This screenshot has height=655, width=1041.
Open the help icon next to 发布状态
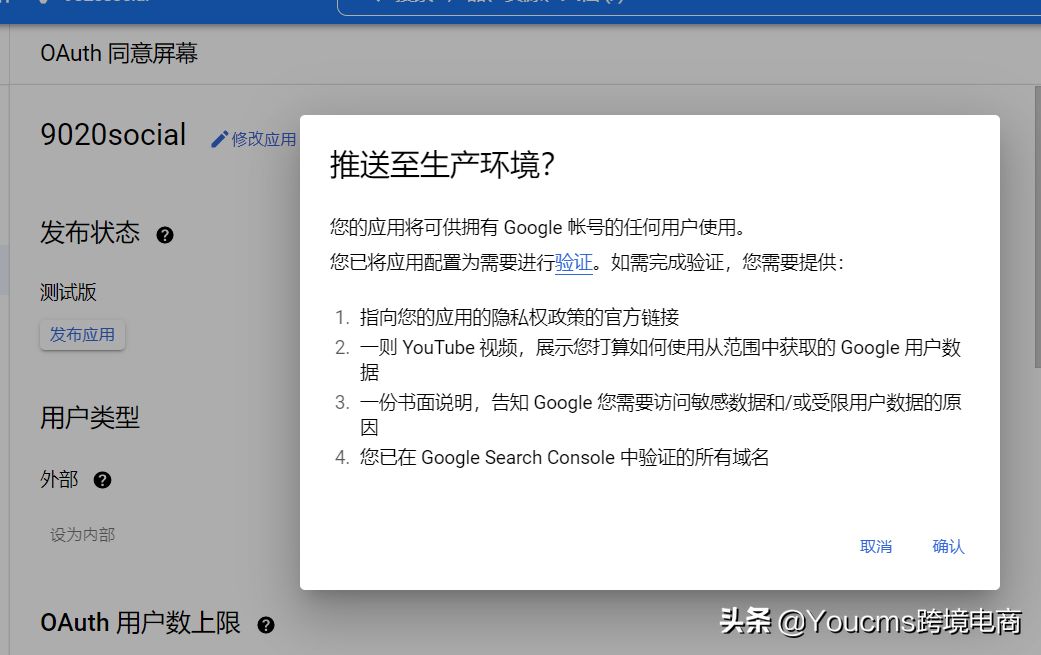tap(165, 235)
